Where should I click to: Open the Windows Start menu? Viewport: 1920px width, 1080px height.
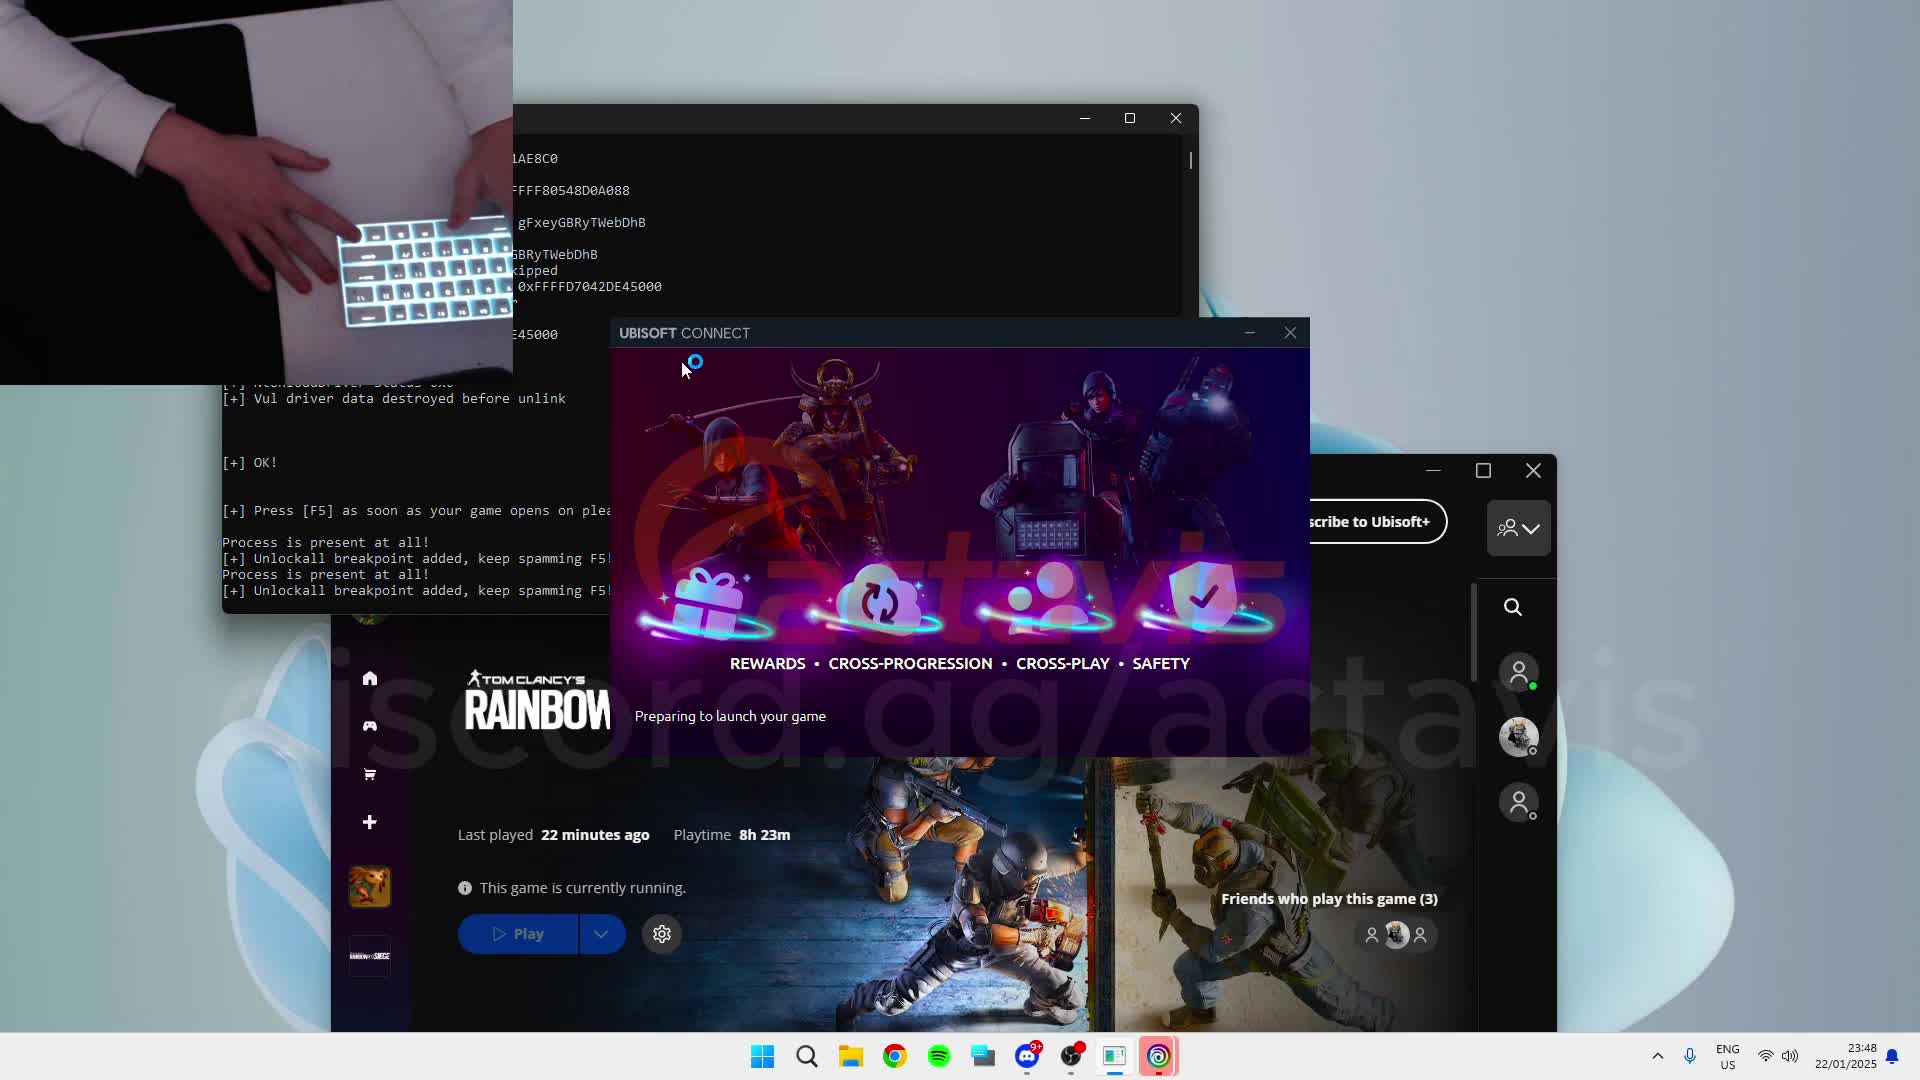tap(762, 1056)
